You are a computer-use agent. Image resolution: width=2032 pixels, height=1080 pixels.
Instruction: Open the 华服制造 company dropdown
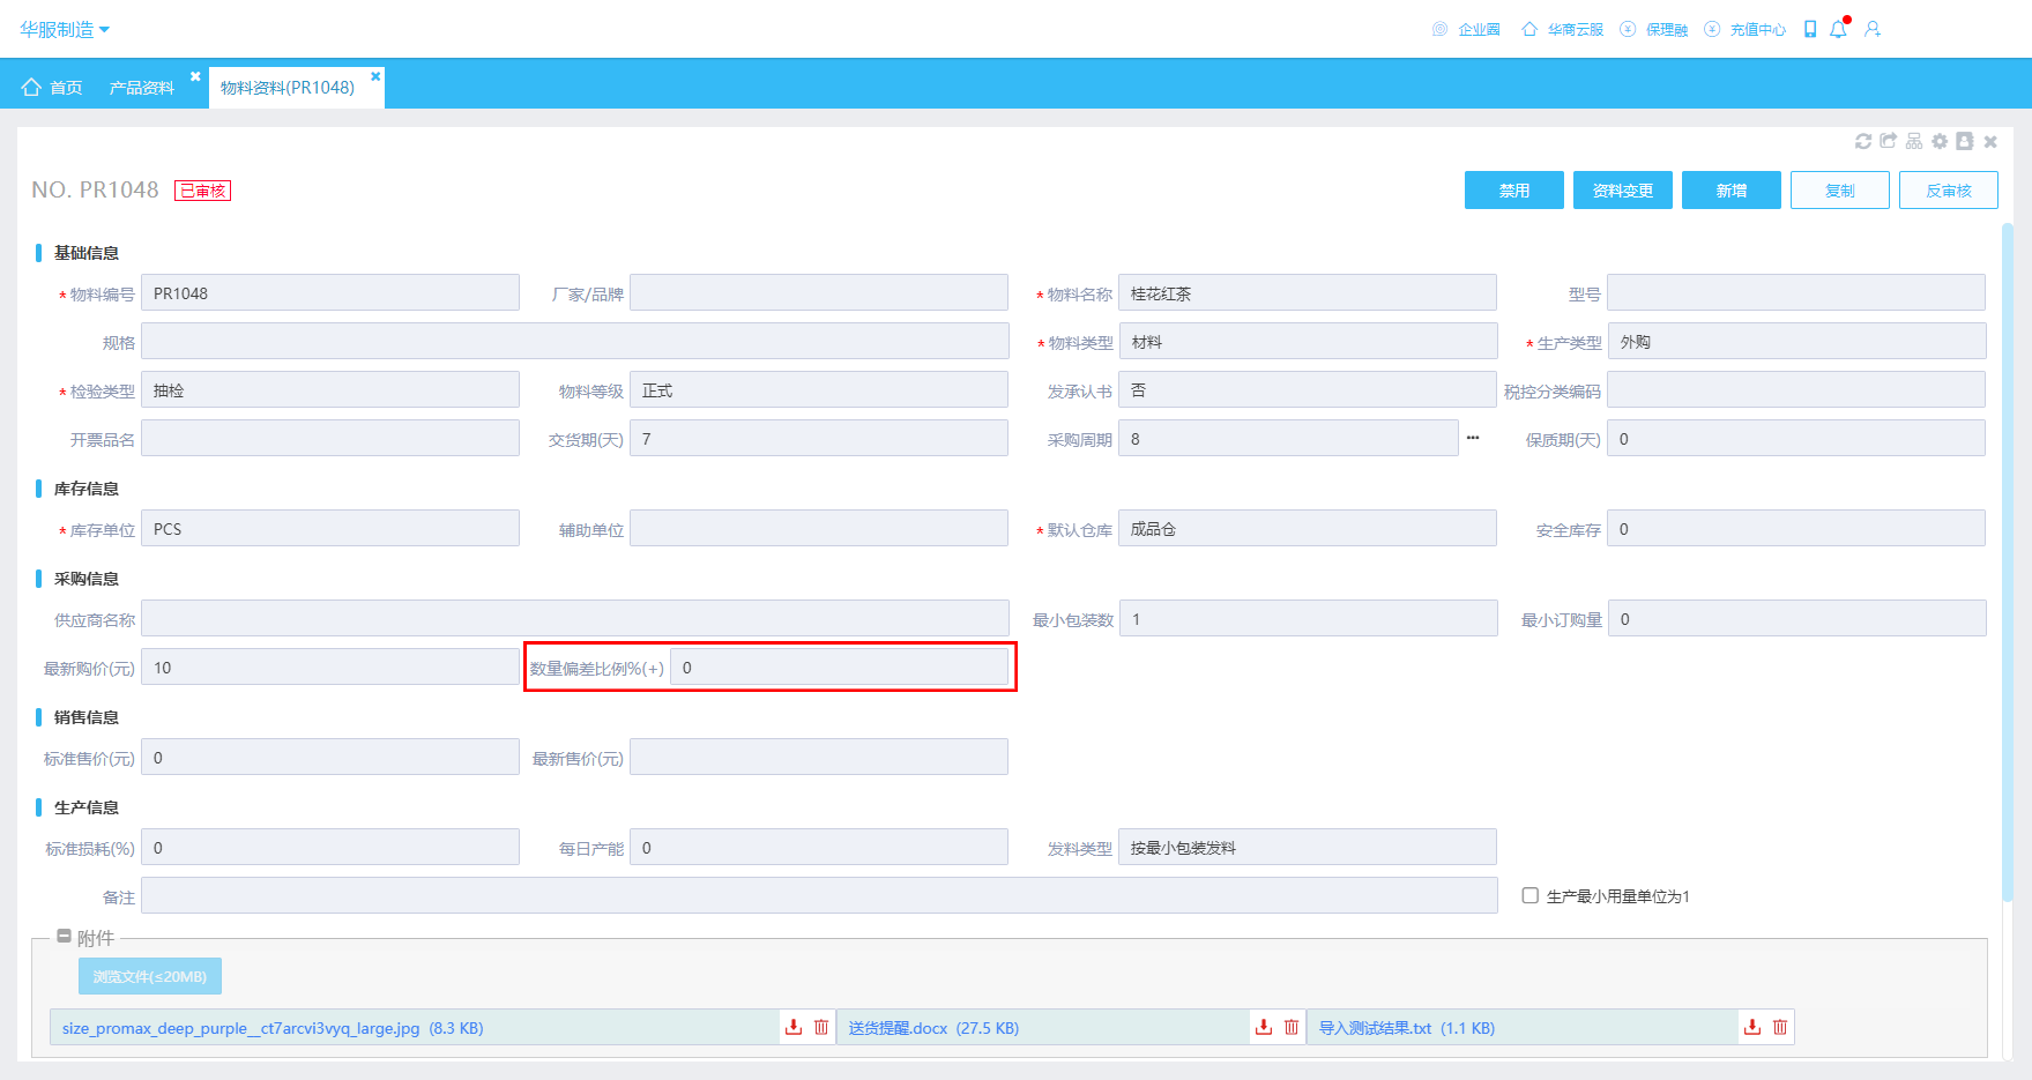[x=65, y=29]
